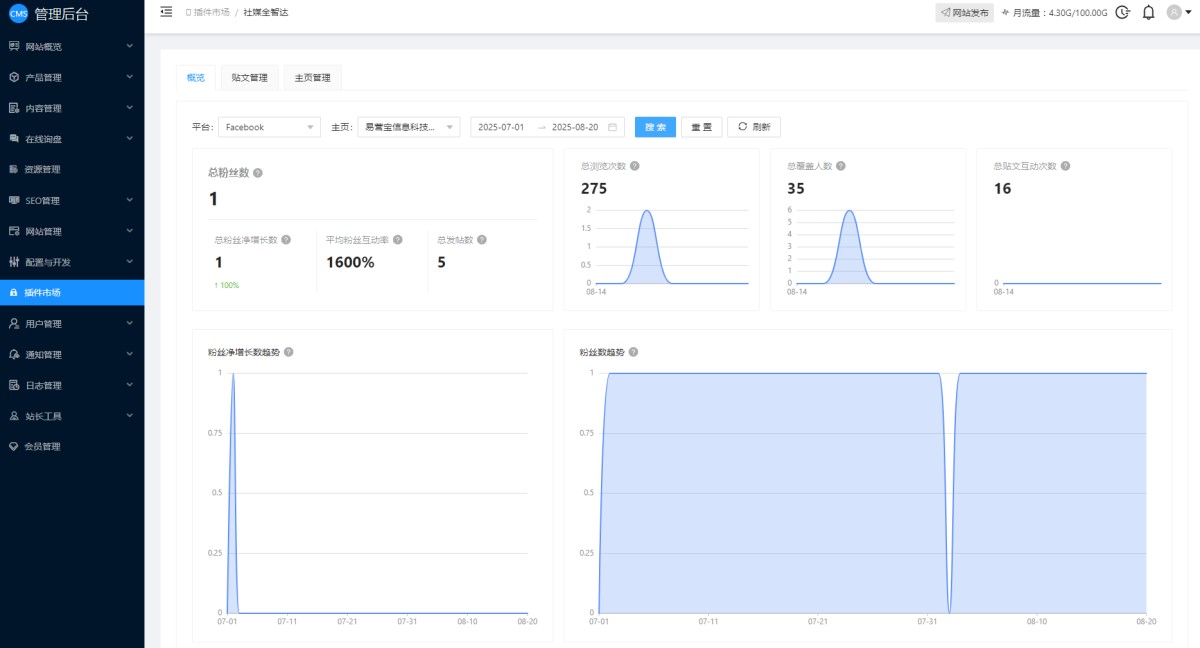The height and width of the screenshot is (648, 1200).
Task: Click the blue 搜索 button
Action: coord(655,127)
